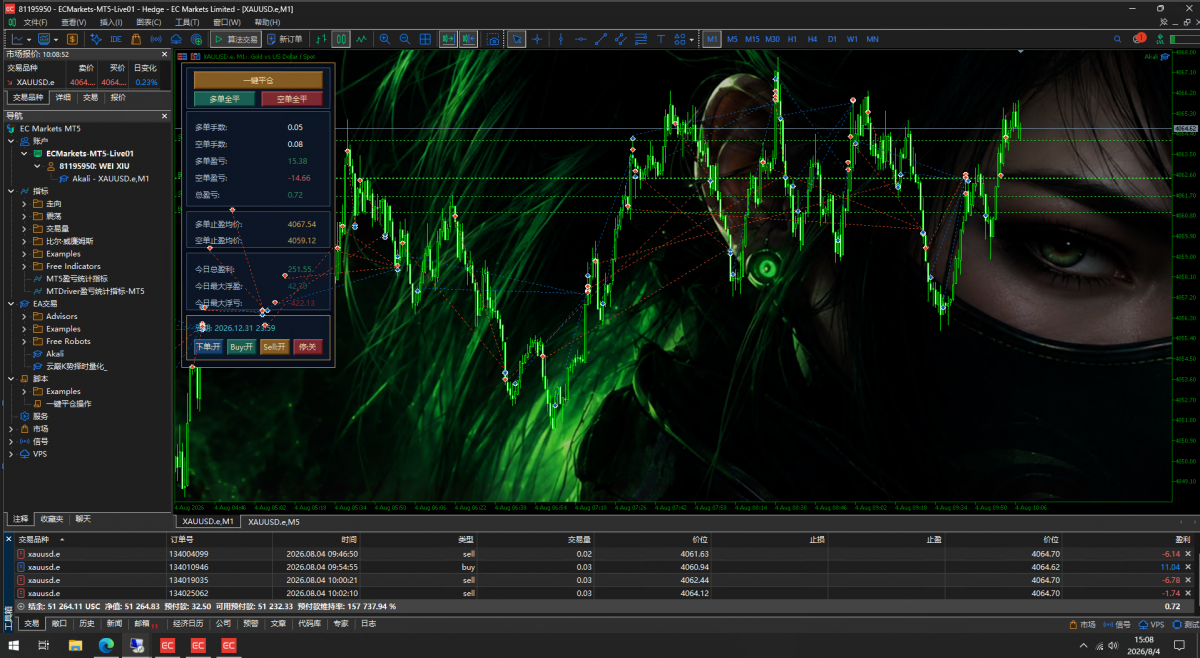Select the Akali expert in navigator

(x=55, y=354)
